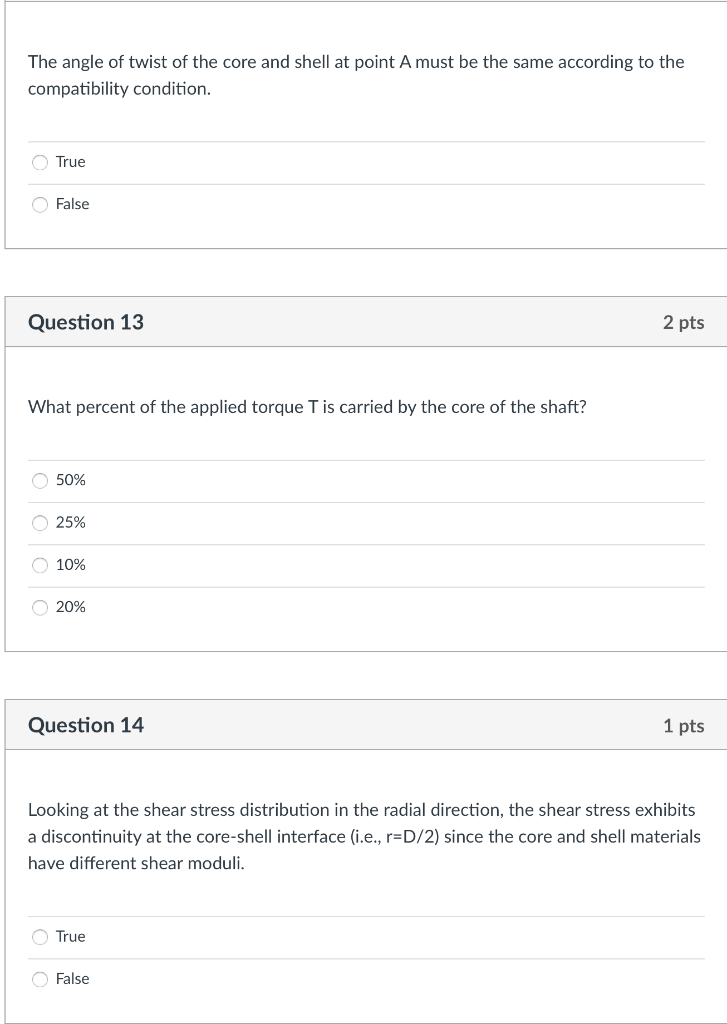
Task: Click the Question 14 heading
Action: (86, 725)
